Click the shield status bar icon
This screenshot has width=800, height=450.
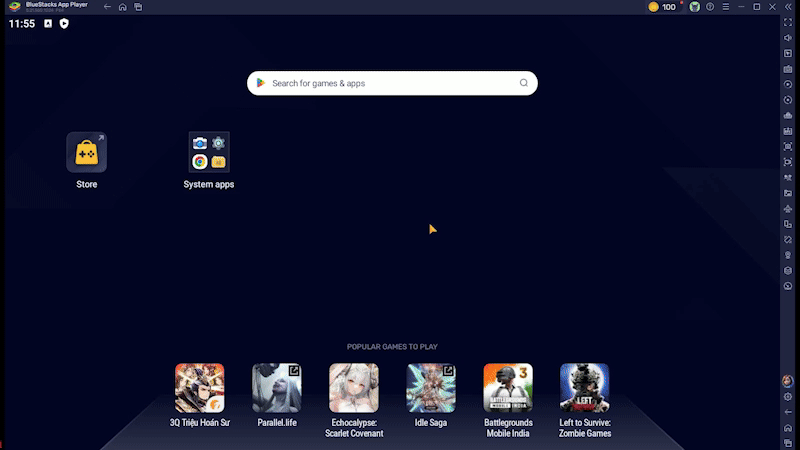[x=64, y=23]
